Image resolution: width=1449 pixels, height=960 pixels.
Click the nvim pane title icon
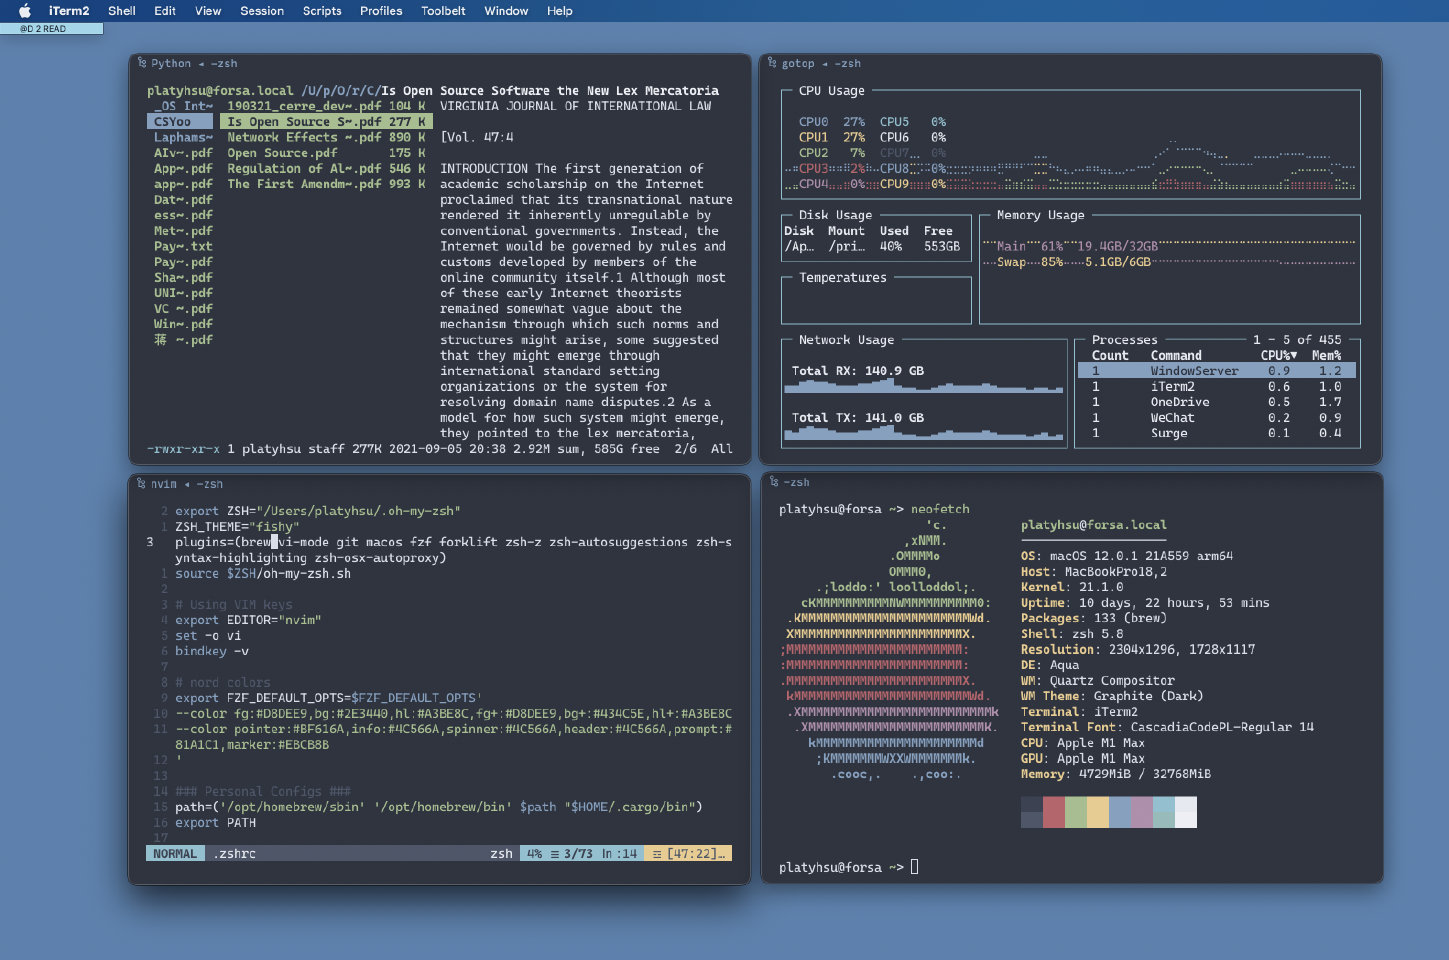click(x=141, y=484)
